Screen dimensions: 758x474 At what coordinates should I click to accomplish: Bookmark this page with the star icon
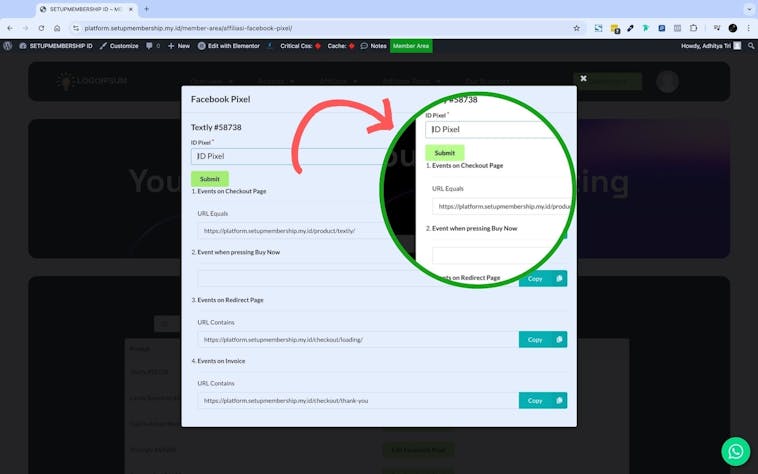coord(576,28)
